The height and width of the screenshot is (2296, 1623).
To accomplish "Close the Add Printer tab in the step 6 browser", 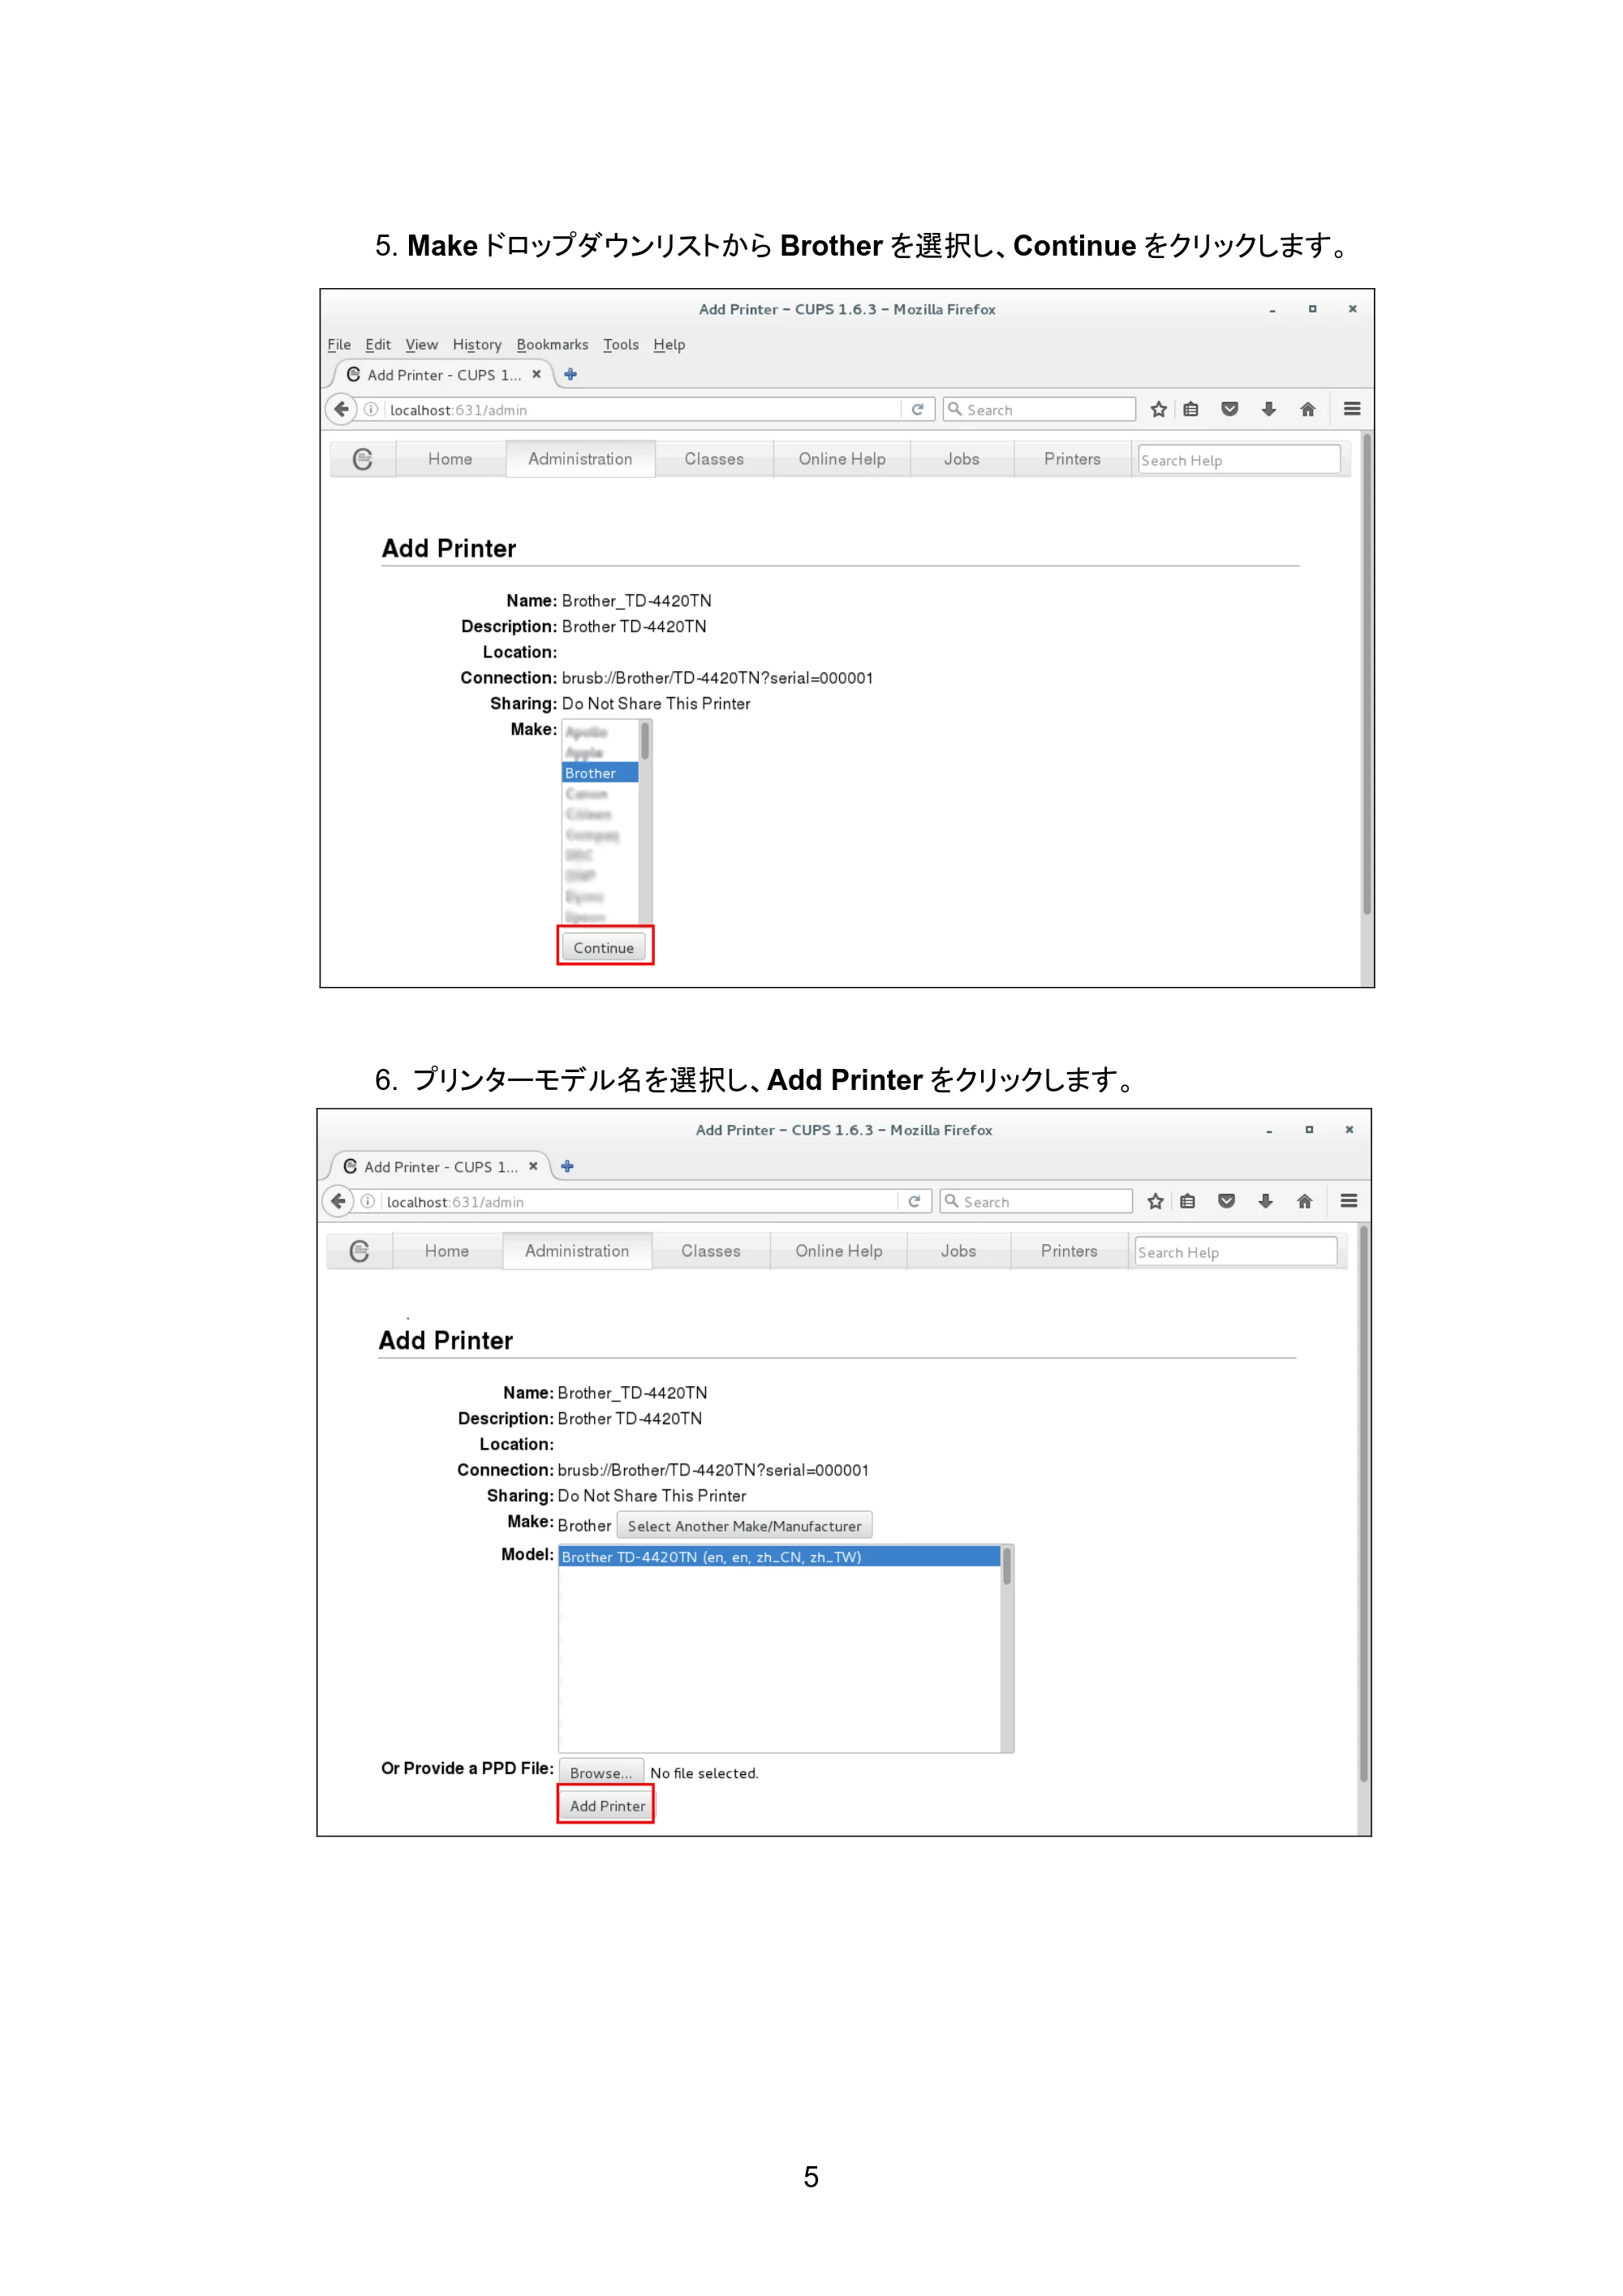I will (533, 1166).
